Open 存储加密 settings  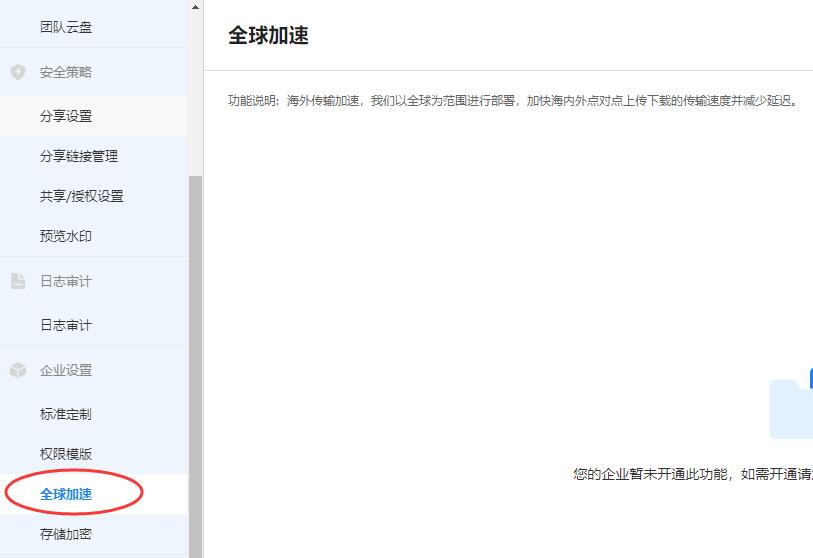(66, 534)
